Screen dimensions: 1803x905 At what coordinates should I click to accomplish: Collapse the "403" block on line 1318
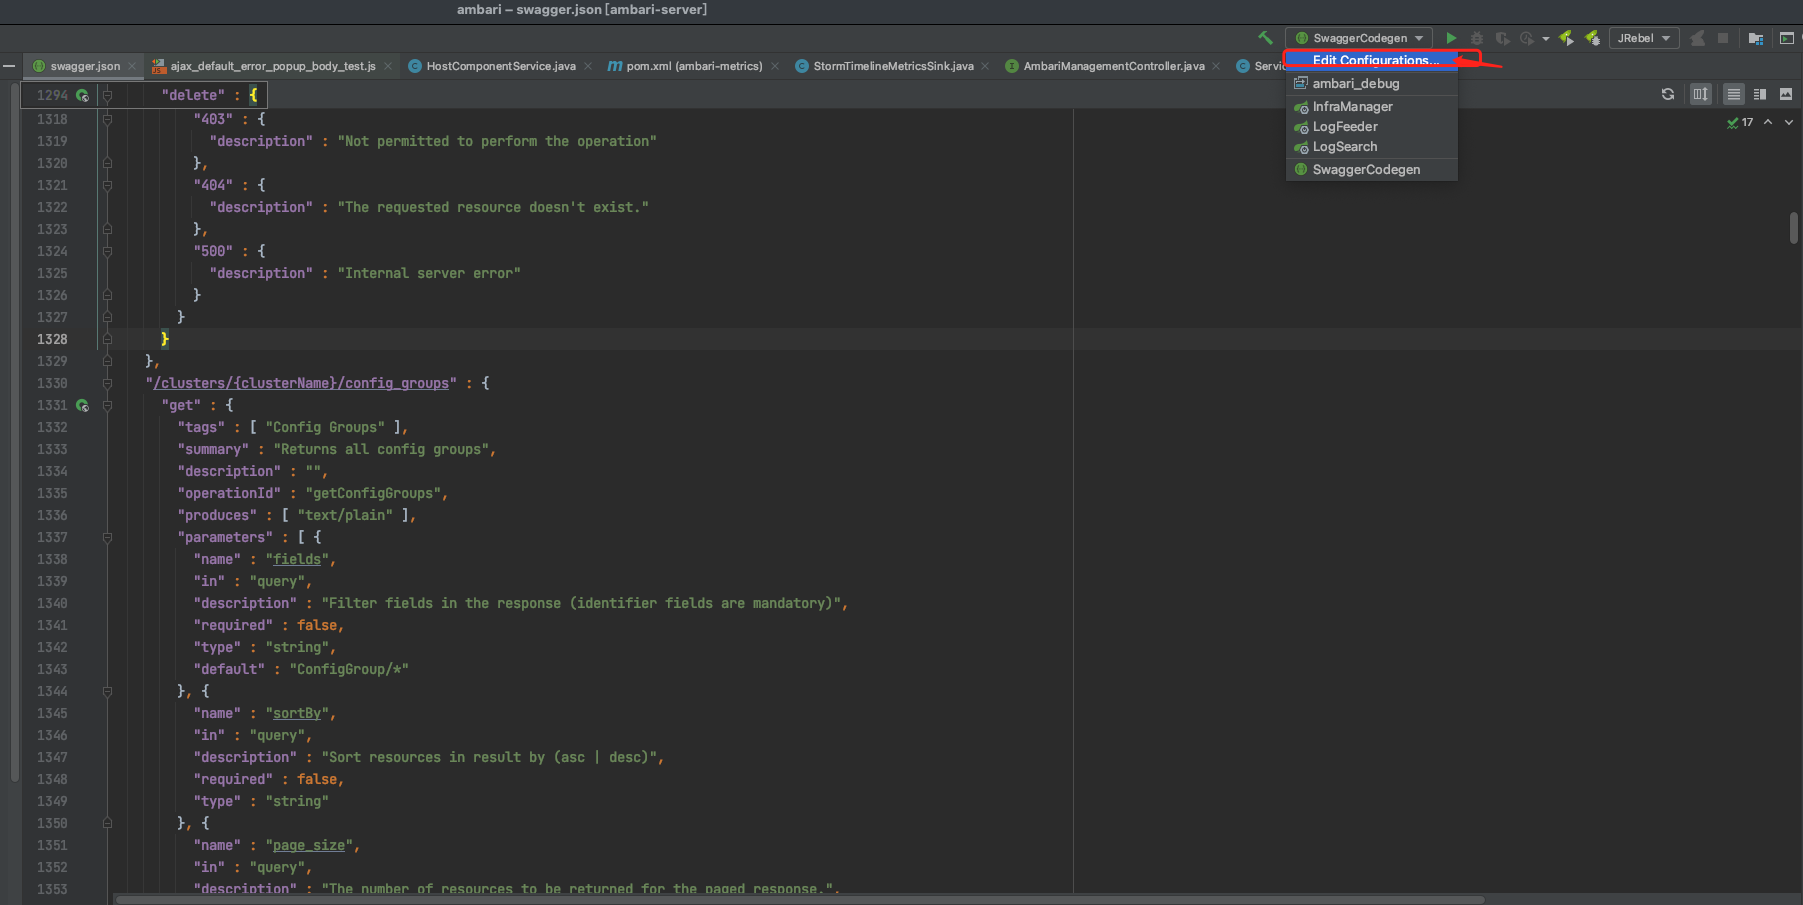pos(107,119)
